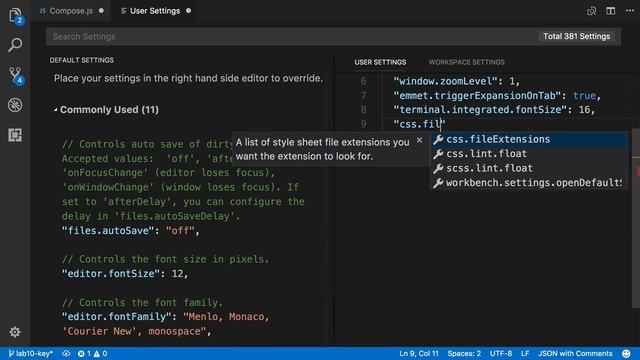The width and height of the screenshot is (640, 360).
Task: Collapse the Commonly Used (11) section
Action: click(56, 110)
